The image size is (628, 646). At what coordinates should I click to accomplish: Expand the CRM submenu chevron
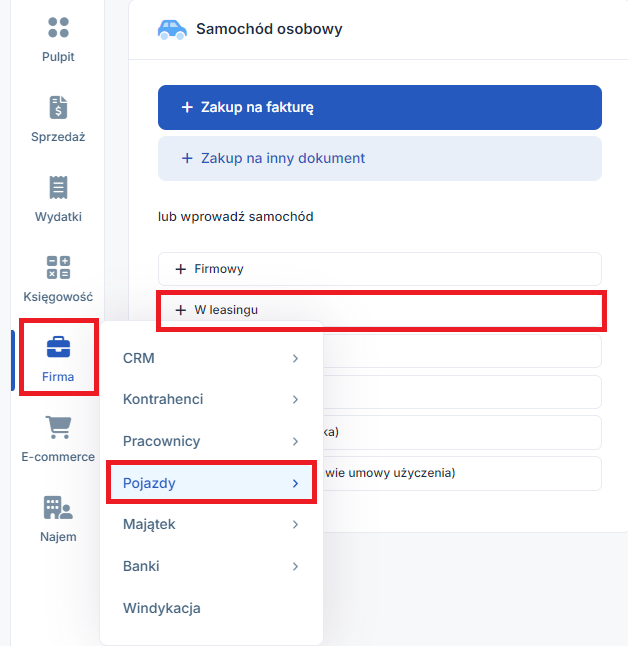point(295,358)
